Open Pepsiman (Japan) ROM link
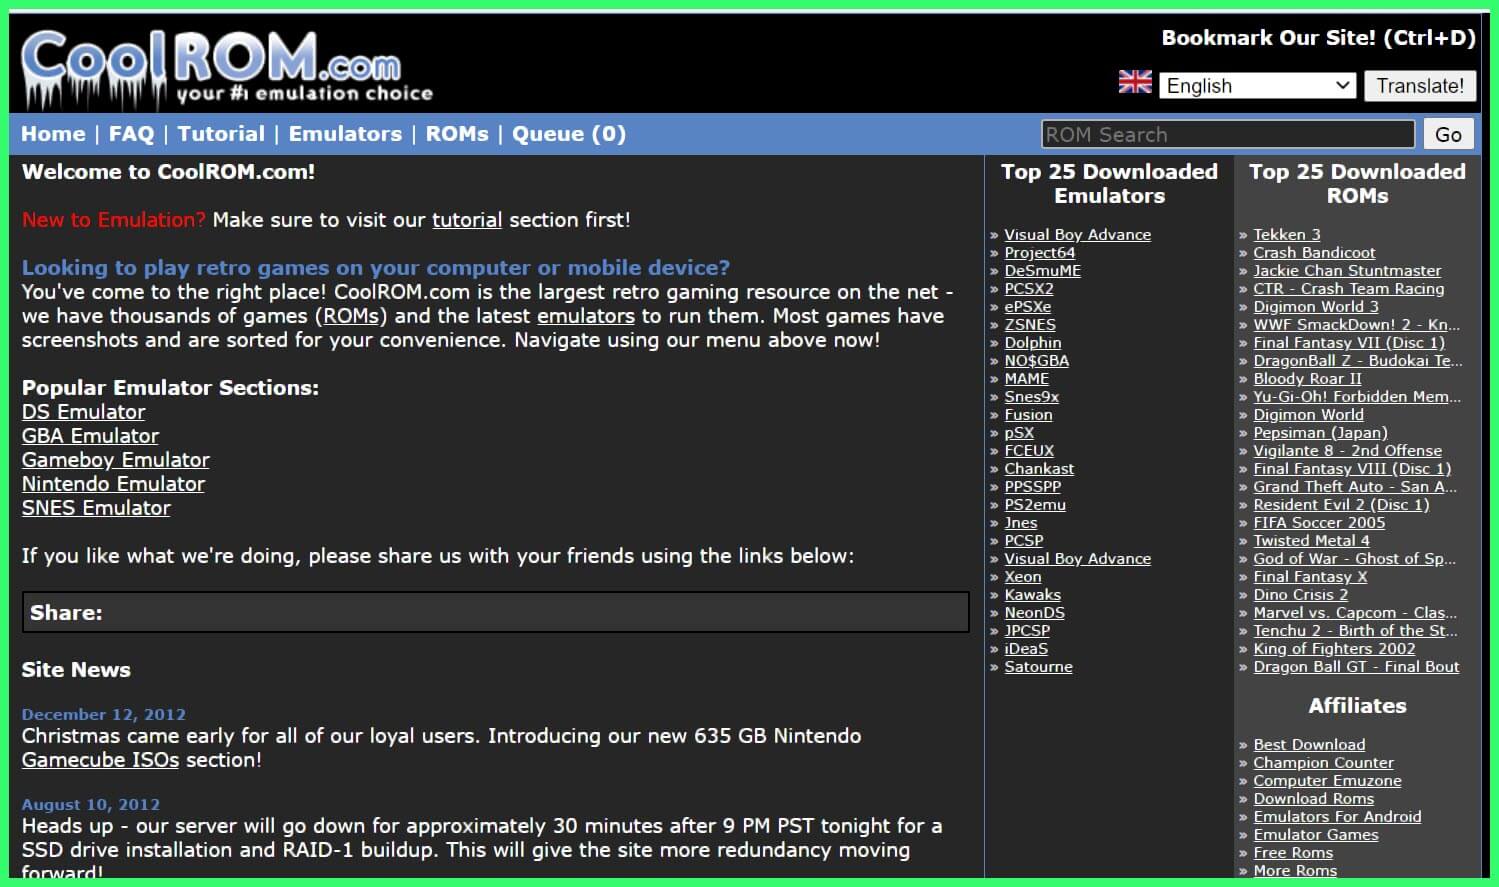This screenshot has width=1499, height=887. coord(1320,433)
